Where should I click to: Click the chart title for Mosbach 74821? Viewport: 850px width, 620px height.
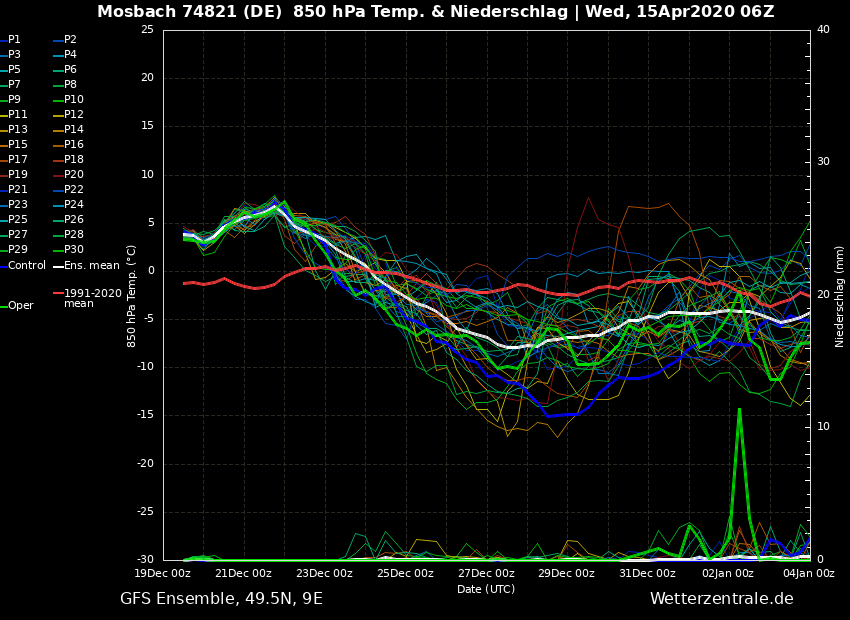tap(435, 12)
